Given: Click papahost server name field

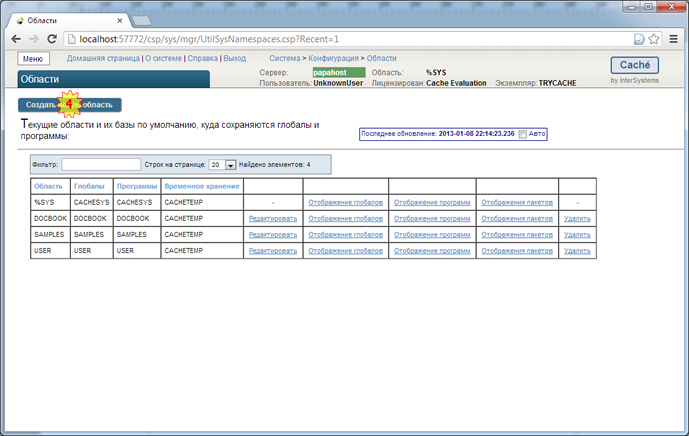Looking at the screenshot, I should coord(339,73).
